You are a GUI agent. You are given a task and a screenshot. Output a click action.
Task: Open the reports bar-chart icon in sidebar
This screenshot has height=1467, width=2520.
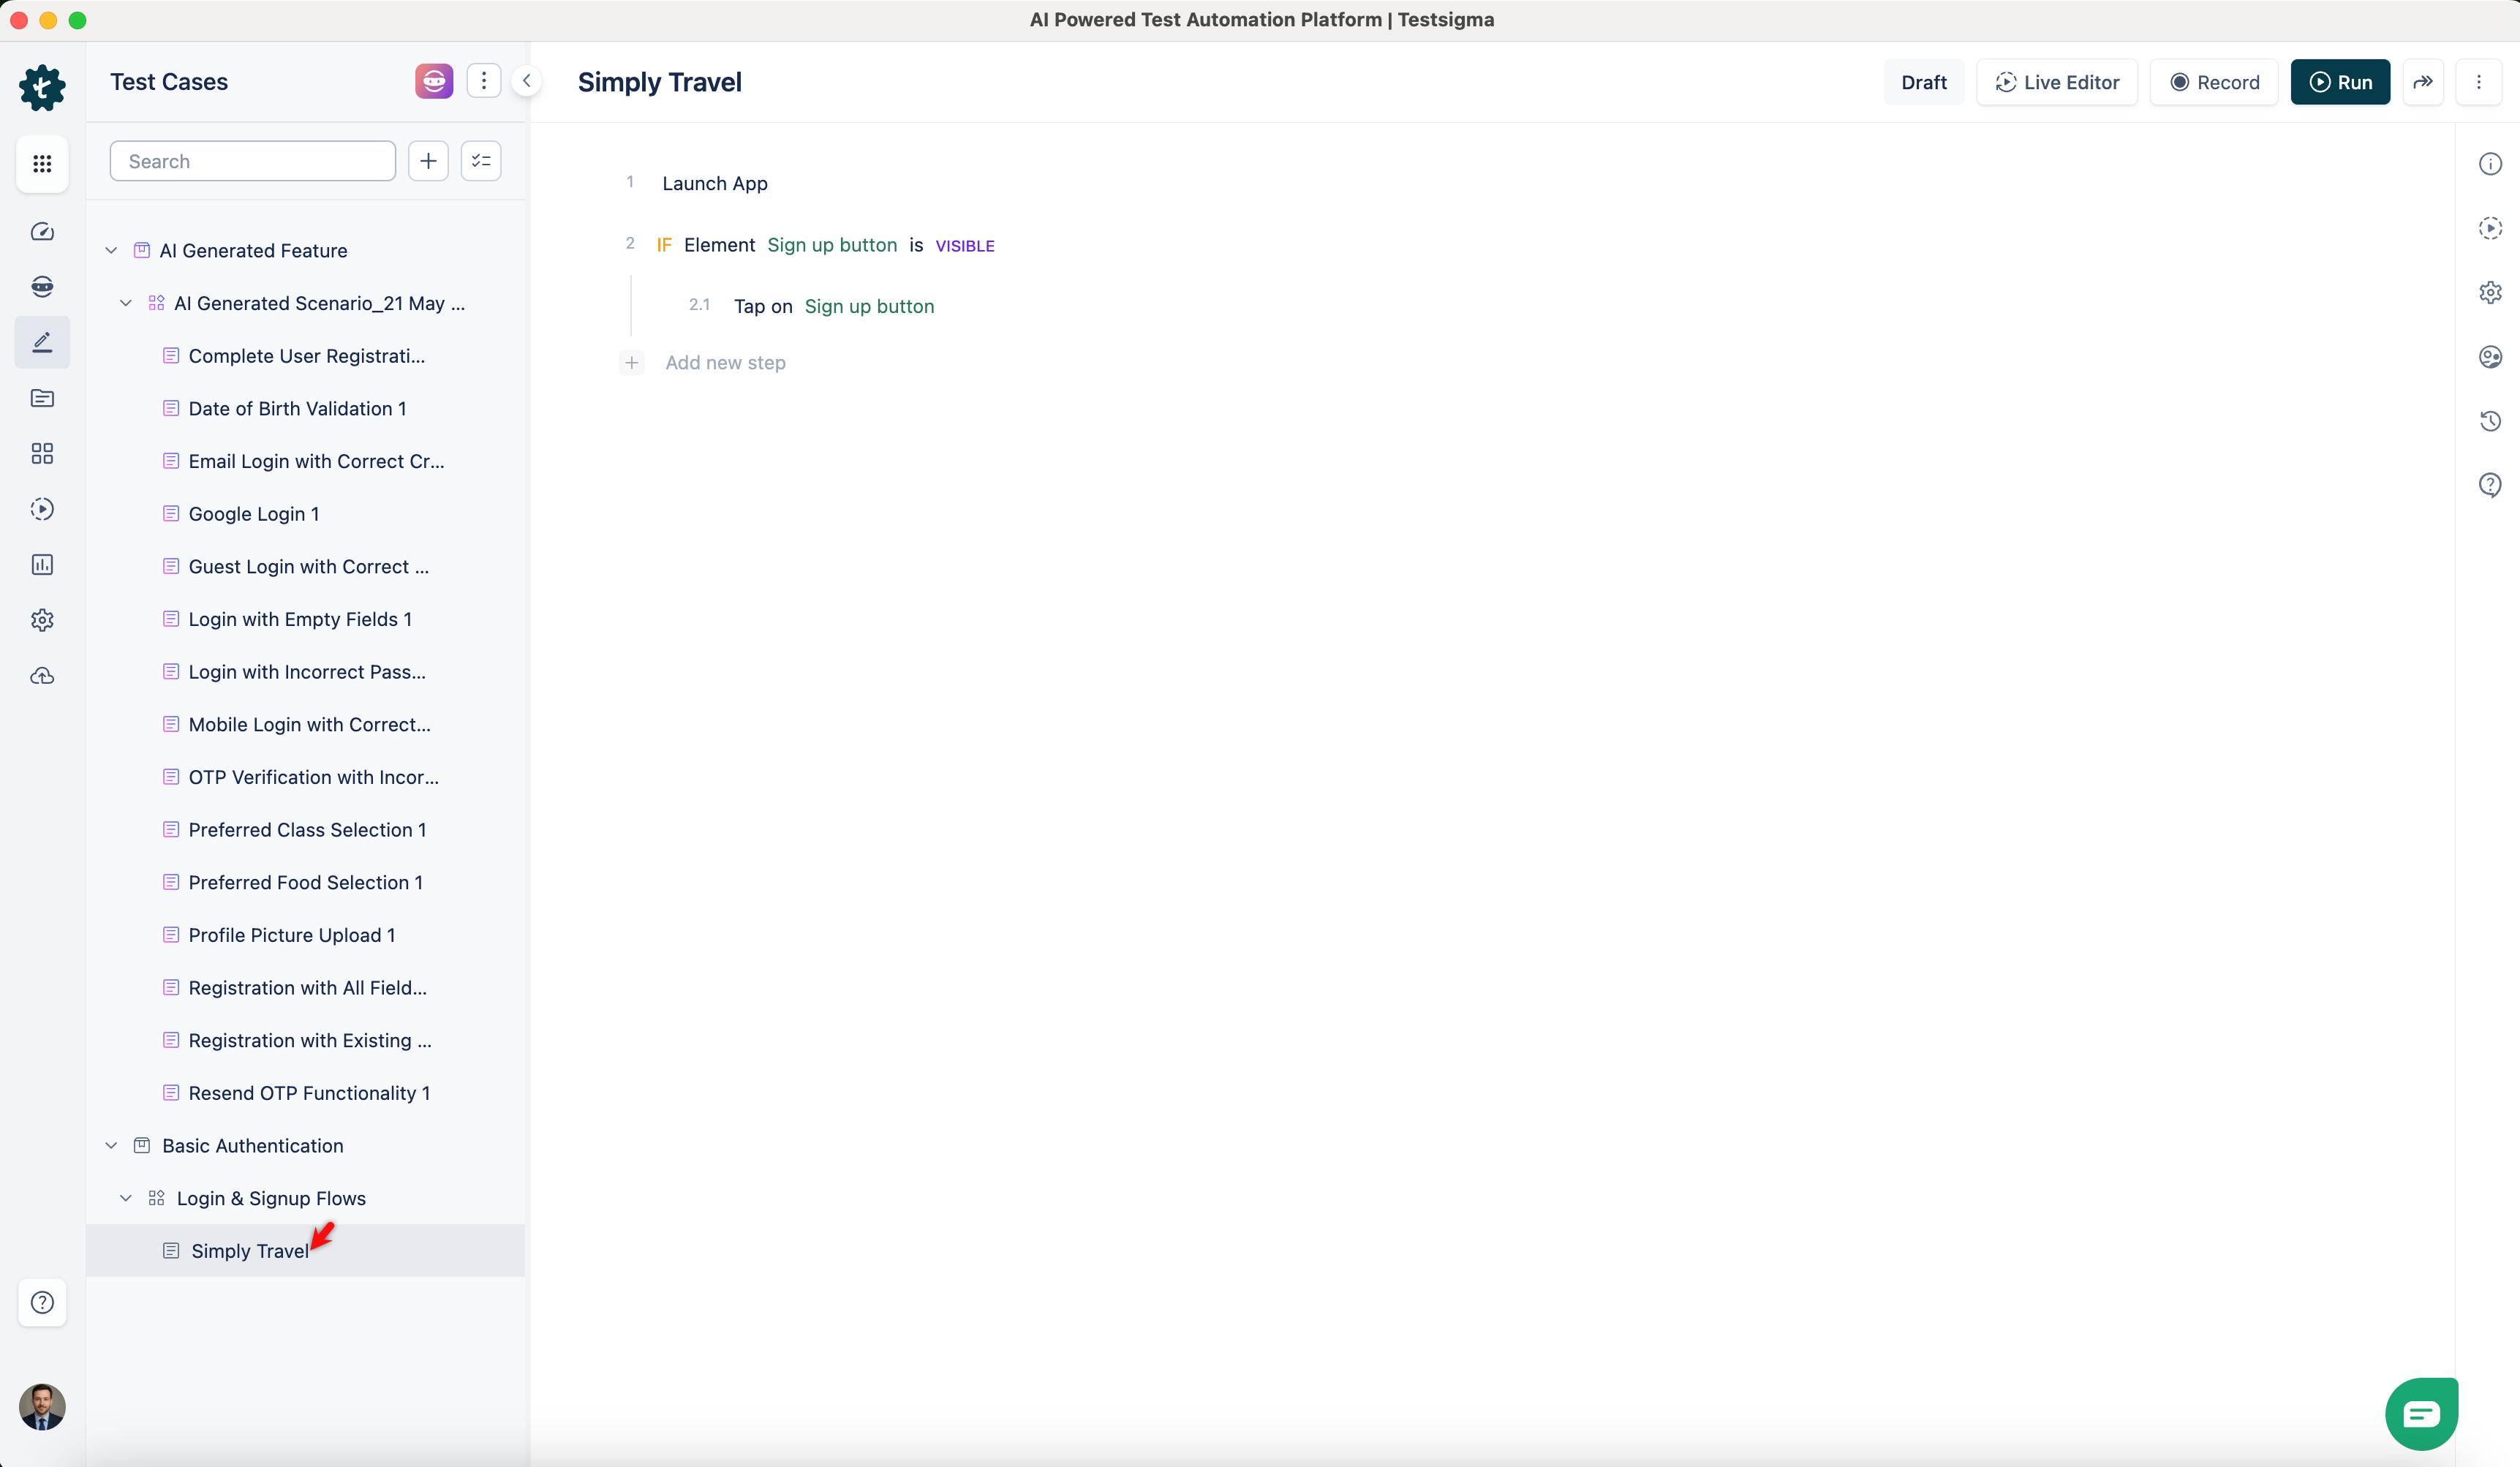(x=42, y=564)
